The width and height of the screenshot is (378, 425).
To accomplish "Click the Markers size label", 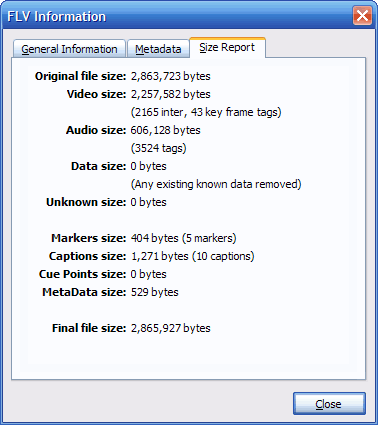I will tap(89, 238).
